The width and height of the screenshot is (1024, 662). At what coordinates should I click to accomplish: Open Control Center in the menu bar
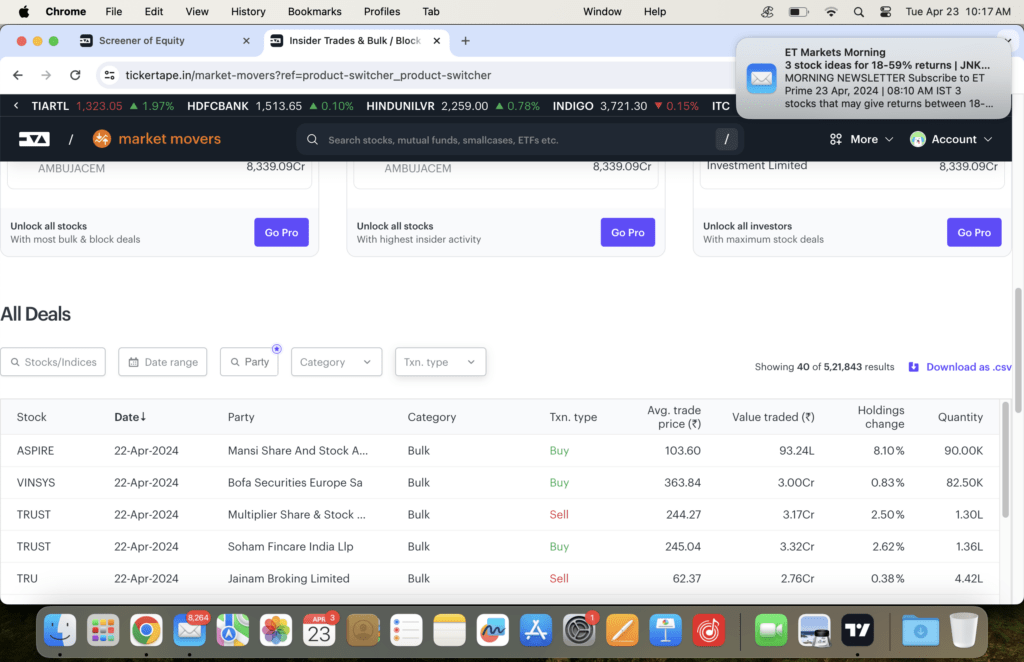pos(886,11)
